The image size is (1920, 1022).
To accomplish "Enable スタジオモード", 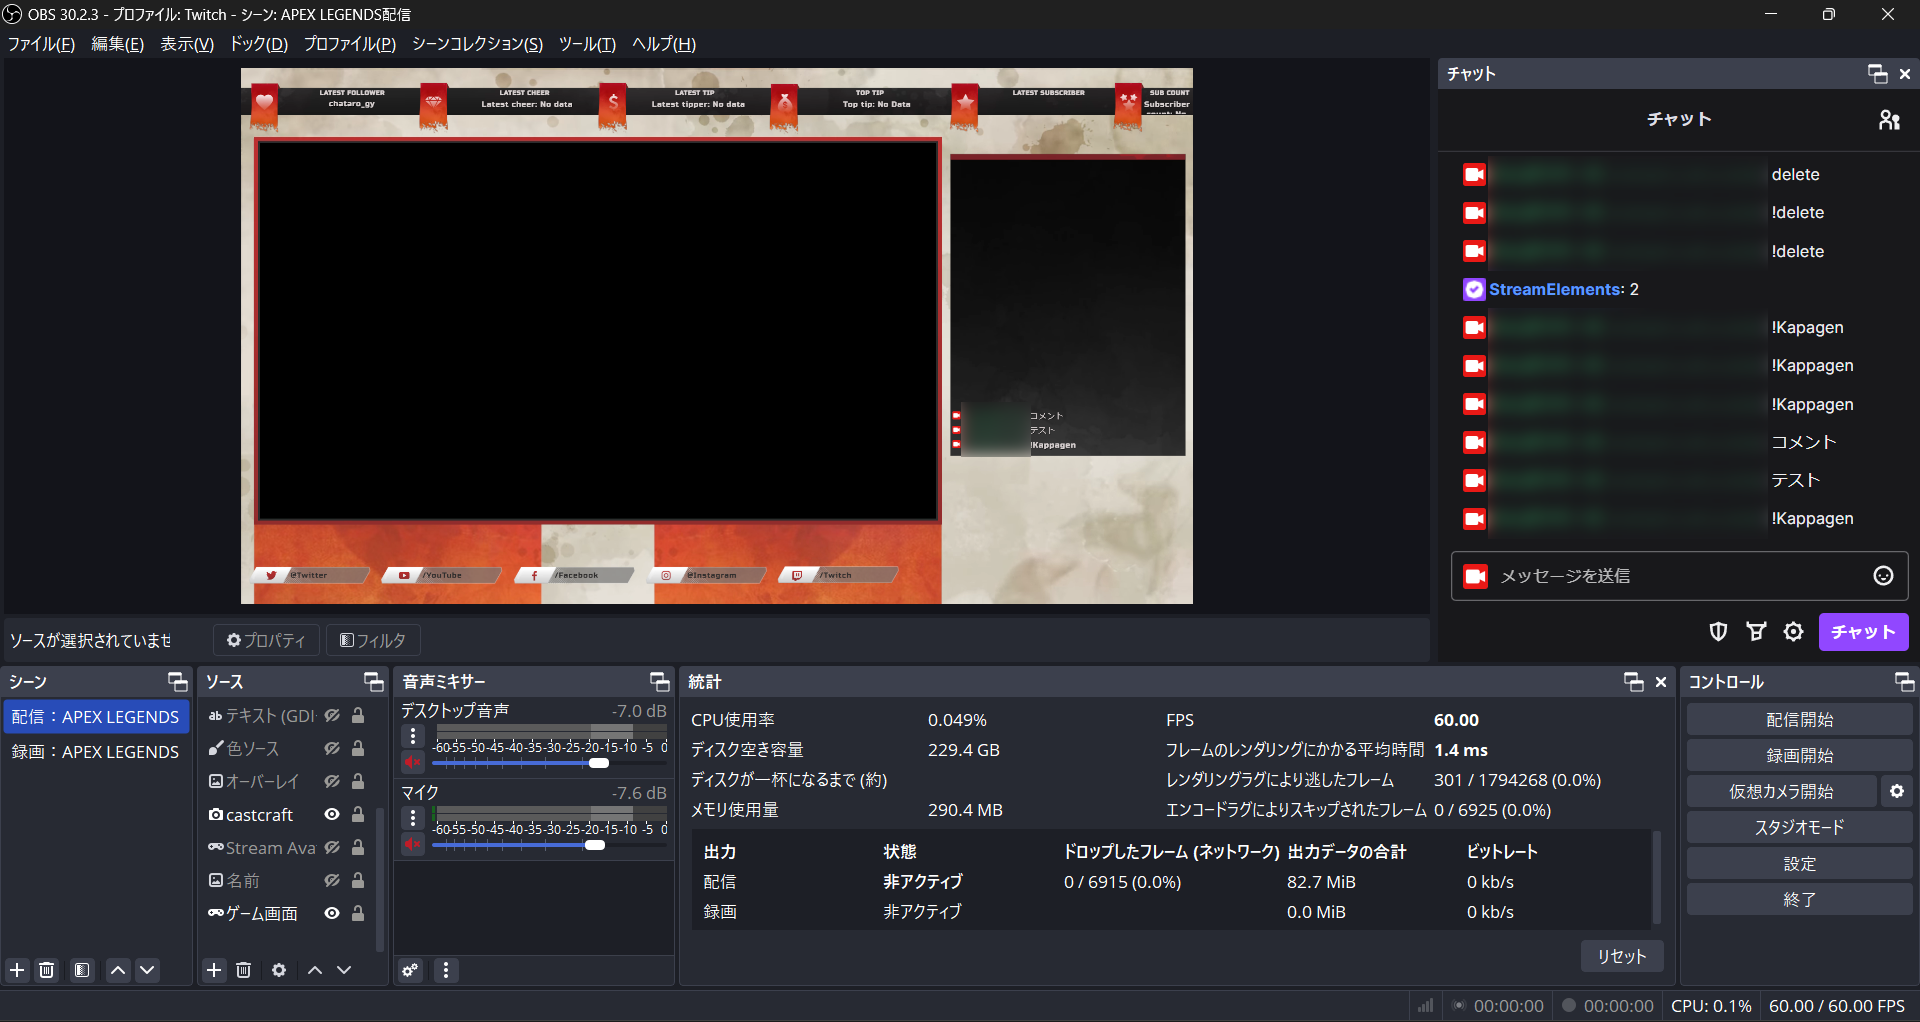I will tap(1799, 828).
